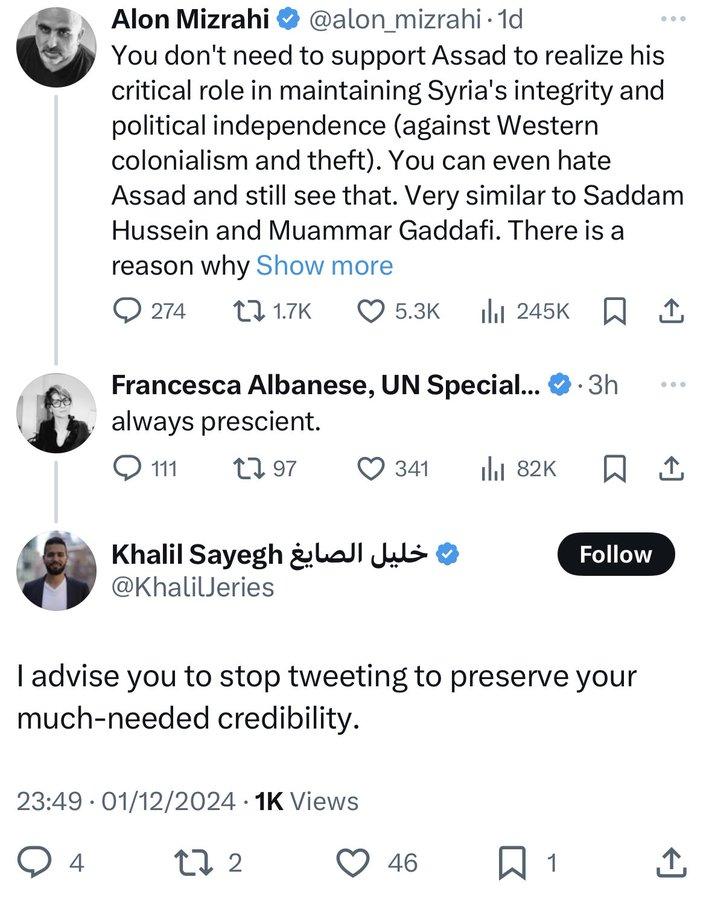This screenshot has height=900, width=706.
Task: Open @KhalilJeries profile handle
Action: (x=191, y=587)
